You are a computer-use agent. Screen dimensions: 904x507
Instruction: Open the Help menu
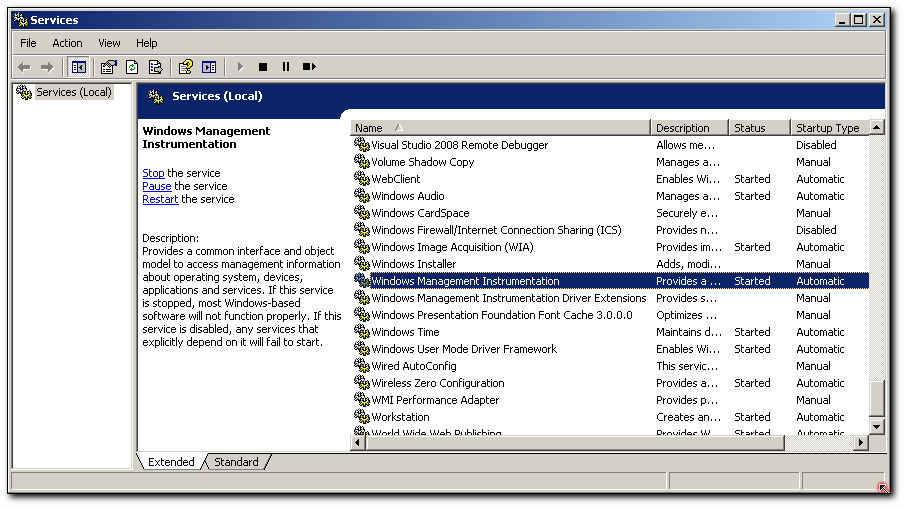click(x=146, y=43)
